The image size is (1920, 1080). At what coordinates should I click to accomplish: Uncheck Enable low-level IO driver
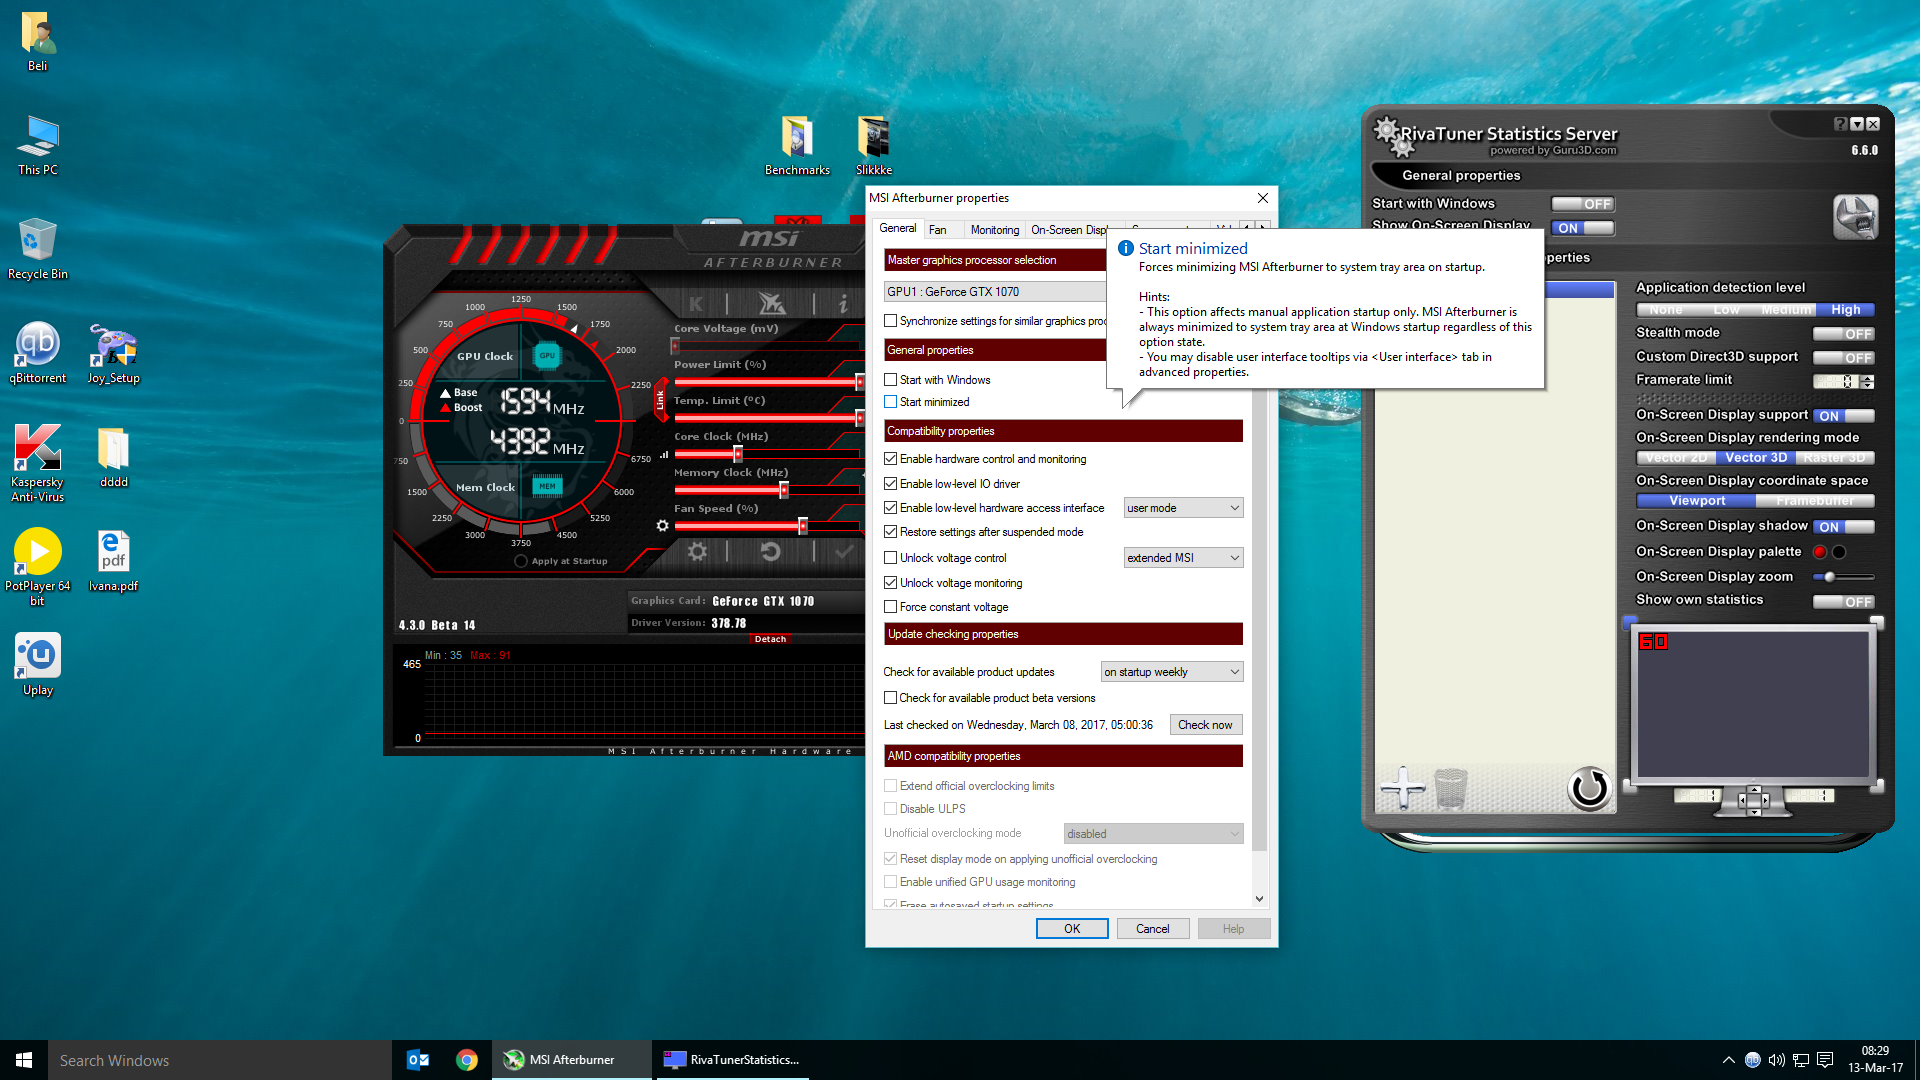pos(890,484)
